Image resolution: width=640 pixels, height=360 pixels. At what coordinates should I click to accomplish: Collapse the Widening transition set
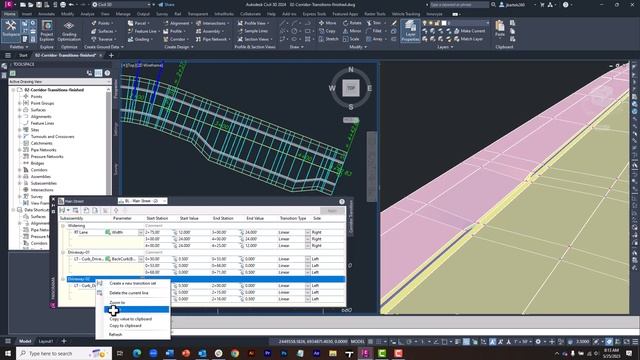coord(63,225)
